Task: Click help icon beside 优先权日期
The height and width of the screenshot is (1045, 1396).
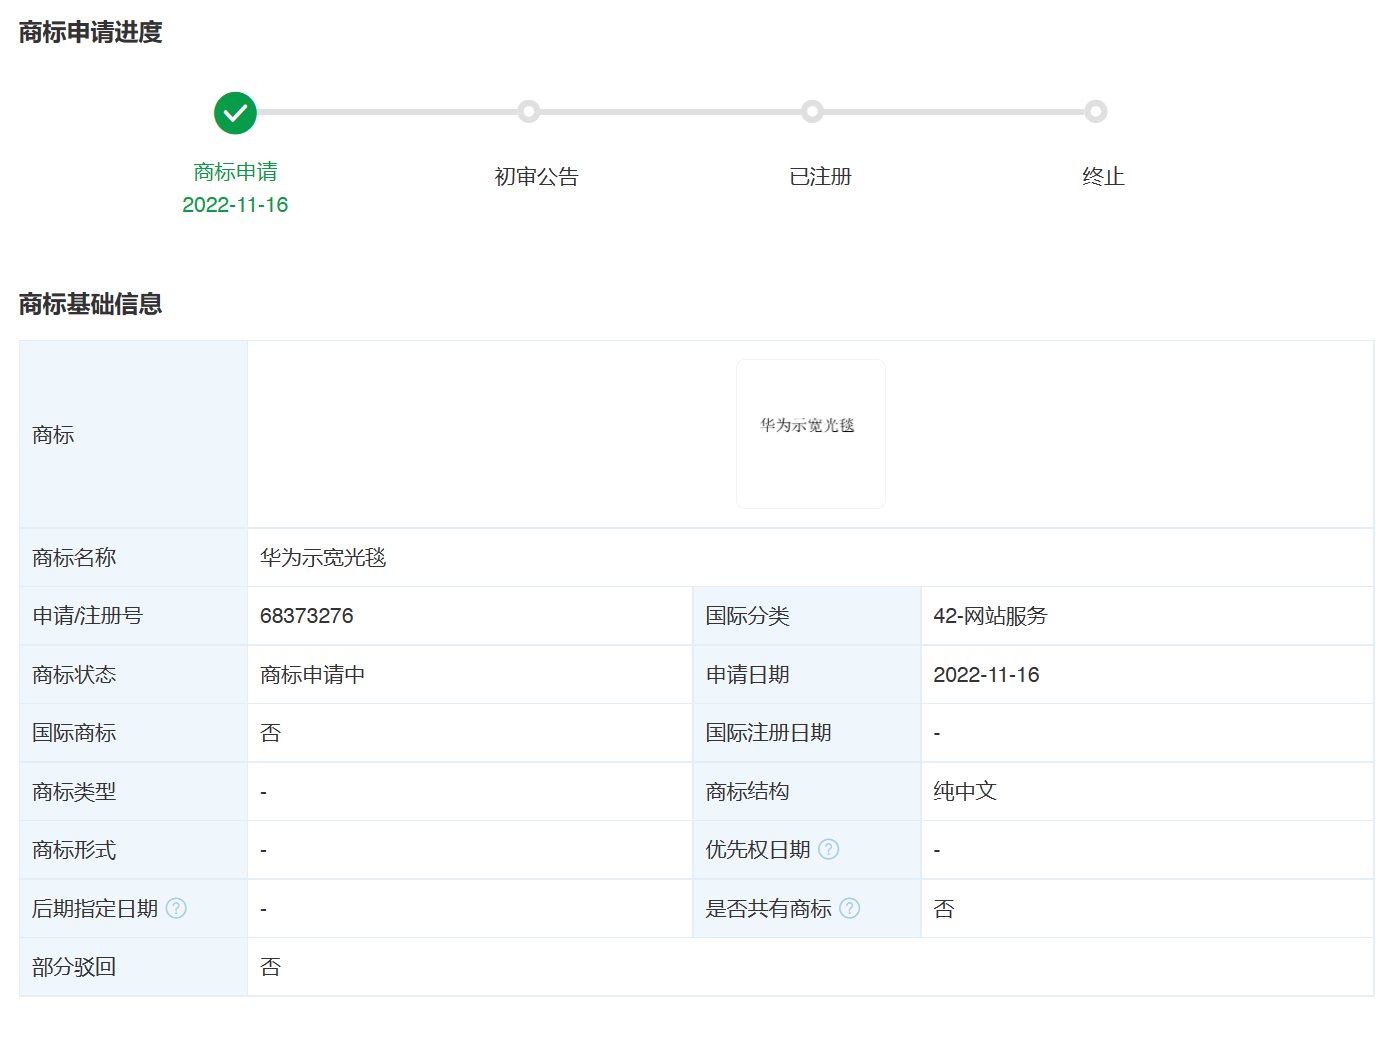Action: (x=828, y=849)
